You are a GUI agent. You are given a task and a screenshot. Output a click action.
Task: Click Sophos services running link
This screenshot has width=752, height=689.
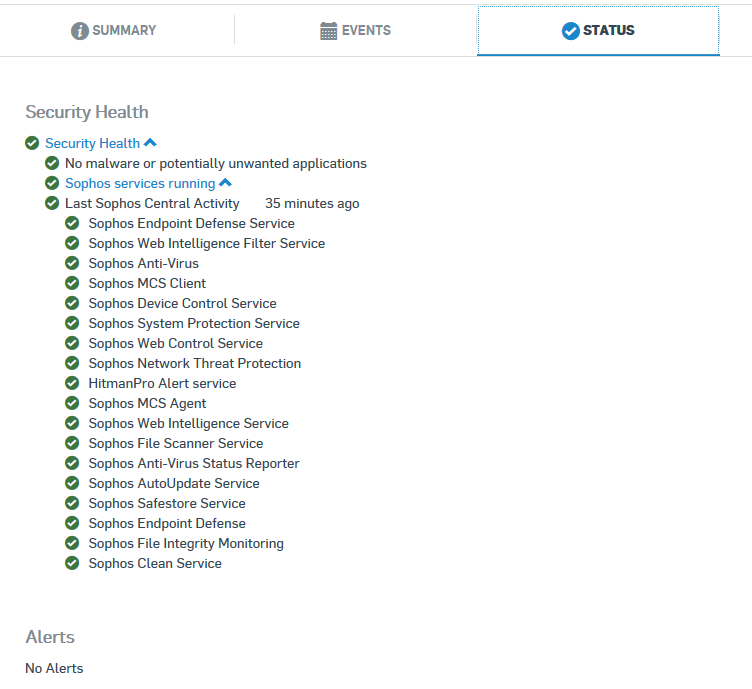click(140, 184)
